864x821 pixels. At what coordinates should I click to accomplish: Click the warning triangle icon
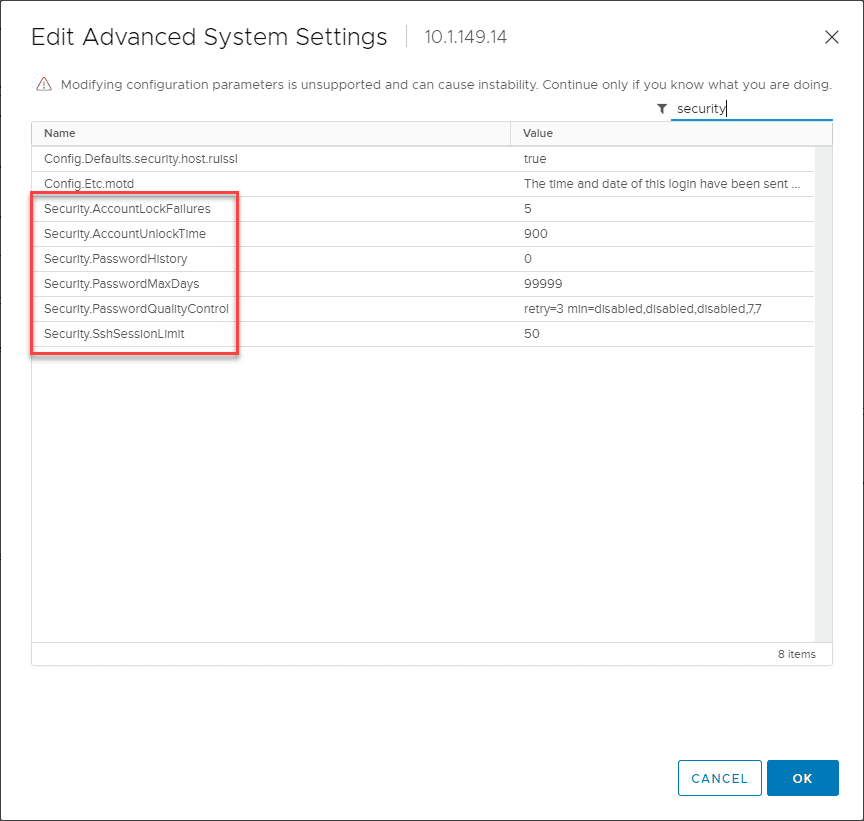coord(44,84)
